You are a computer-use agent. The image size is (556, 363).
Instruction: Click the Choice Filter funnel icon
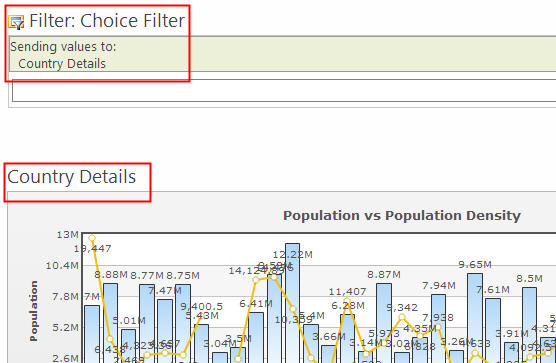coord(16,22)
